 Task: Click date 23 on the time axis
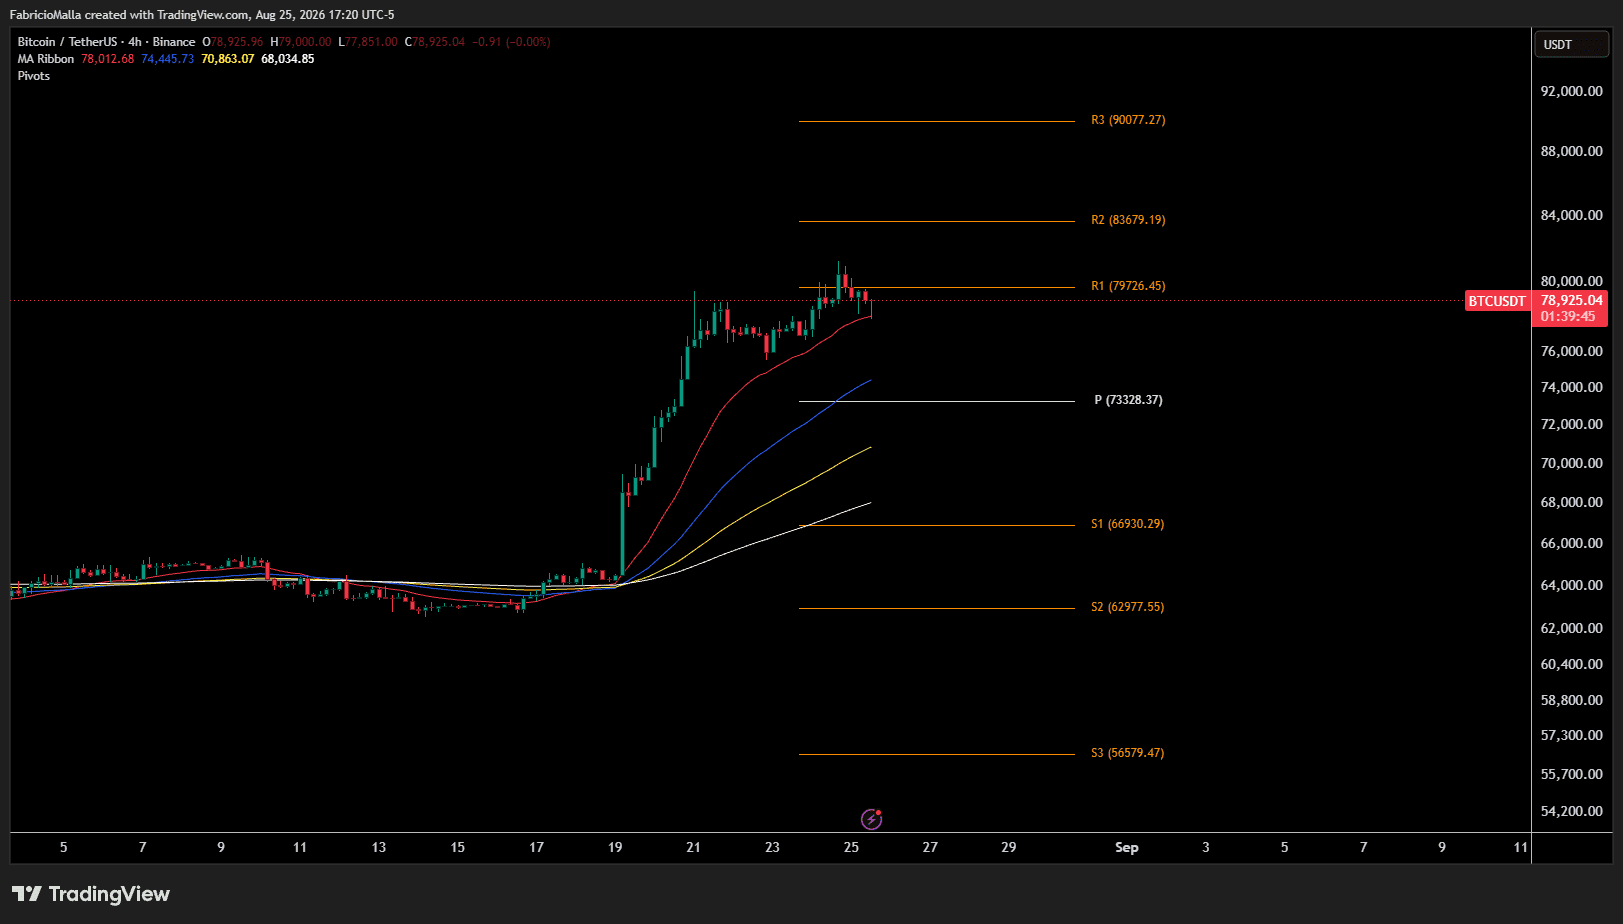click(773, 847)
